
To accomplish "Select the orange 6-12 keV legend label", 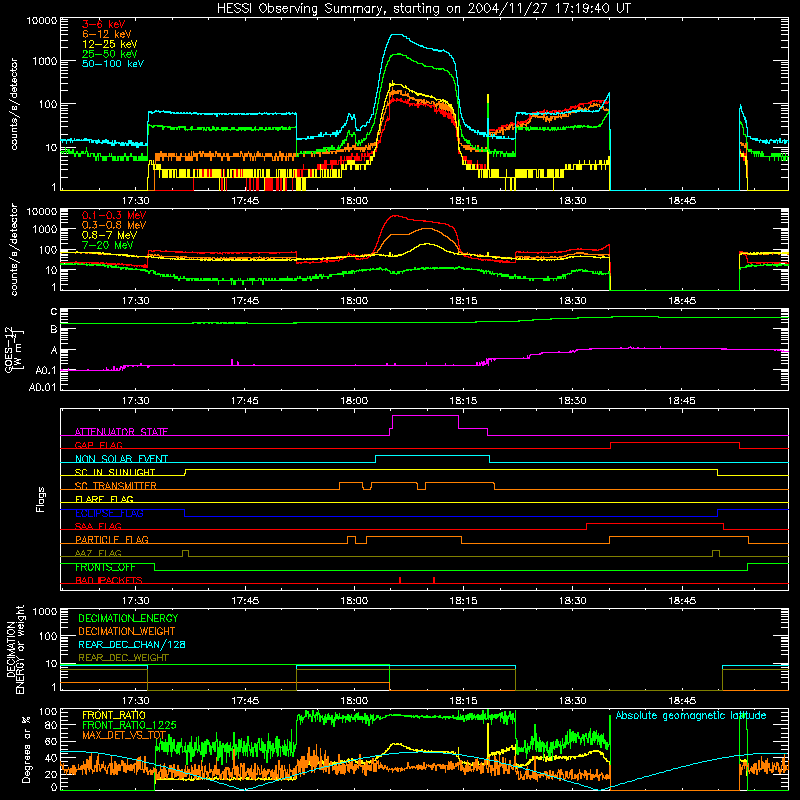I will click(x=107, y=34).
